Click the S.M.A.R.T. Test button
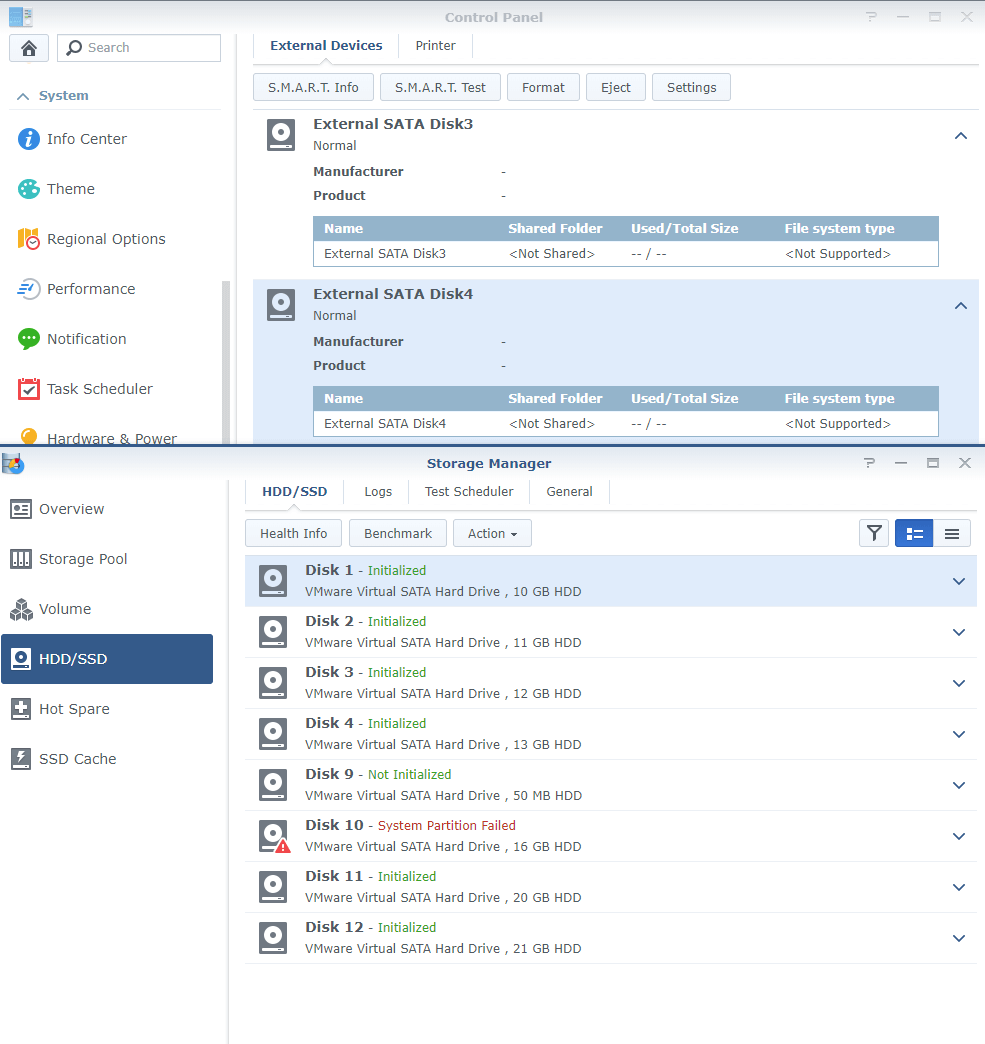The height and width of the screenshot is (1044, 985). [x=440, y=88]
